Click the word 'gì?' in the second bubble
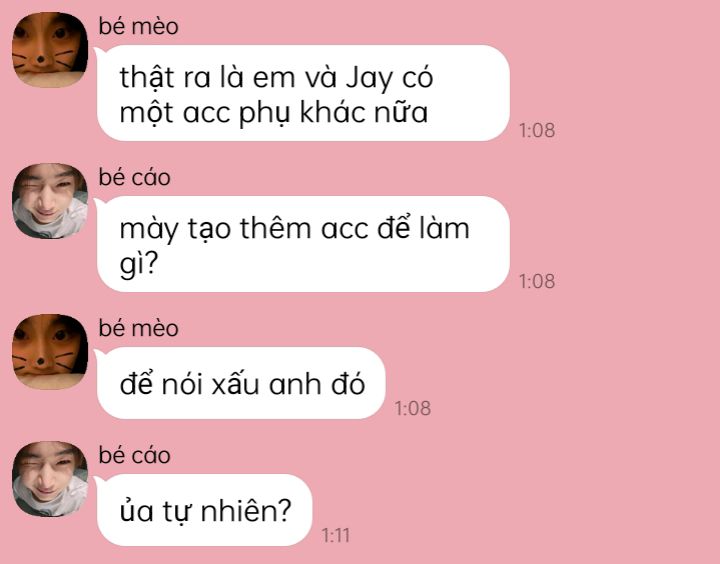The height and width of the screenshot is (564, 720). pos(139,264)
